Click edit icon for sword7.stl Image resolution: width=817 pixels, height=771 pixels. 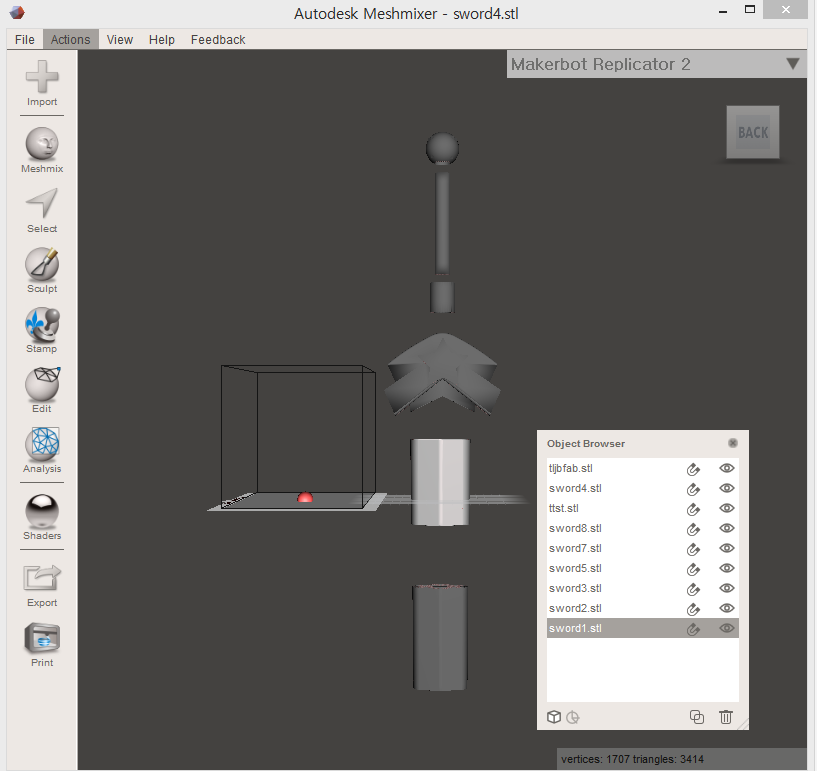coord(693,549)
